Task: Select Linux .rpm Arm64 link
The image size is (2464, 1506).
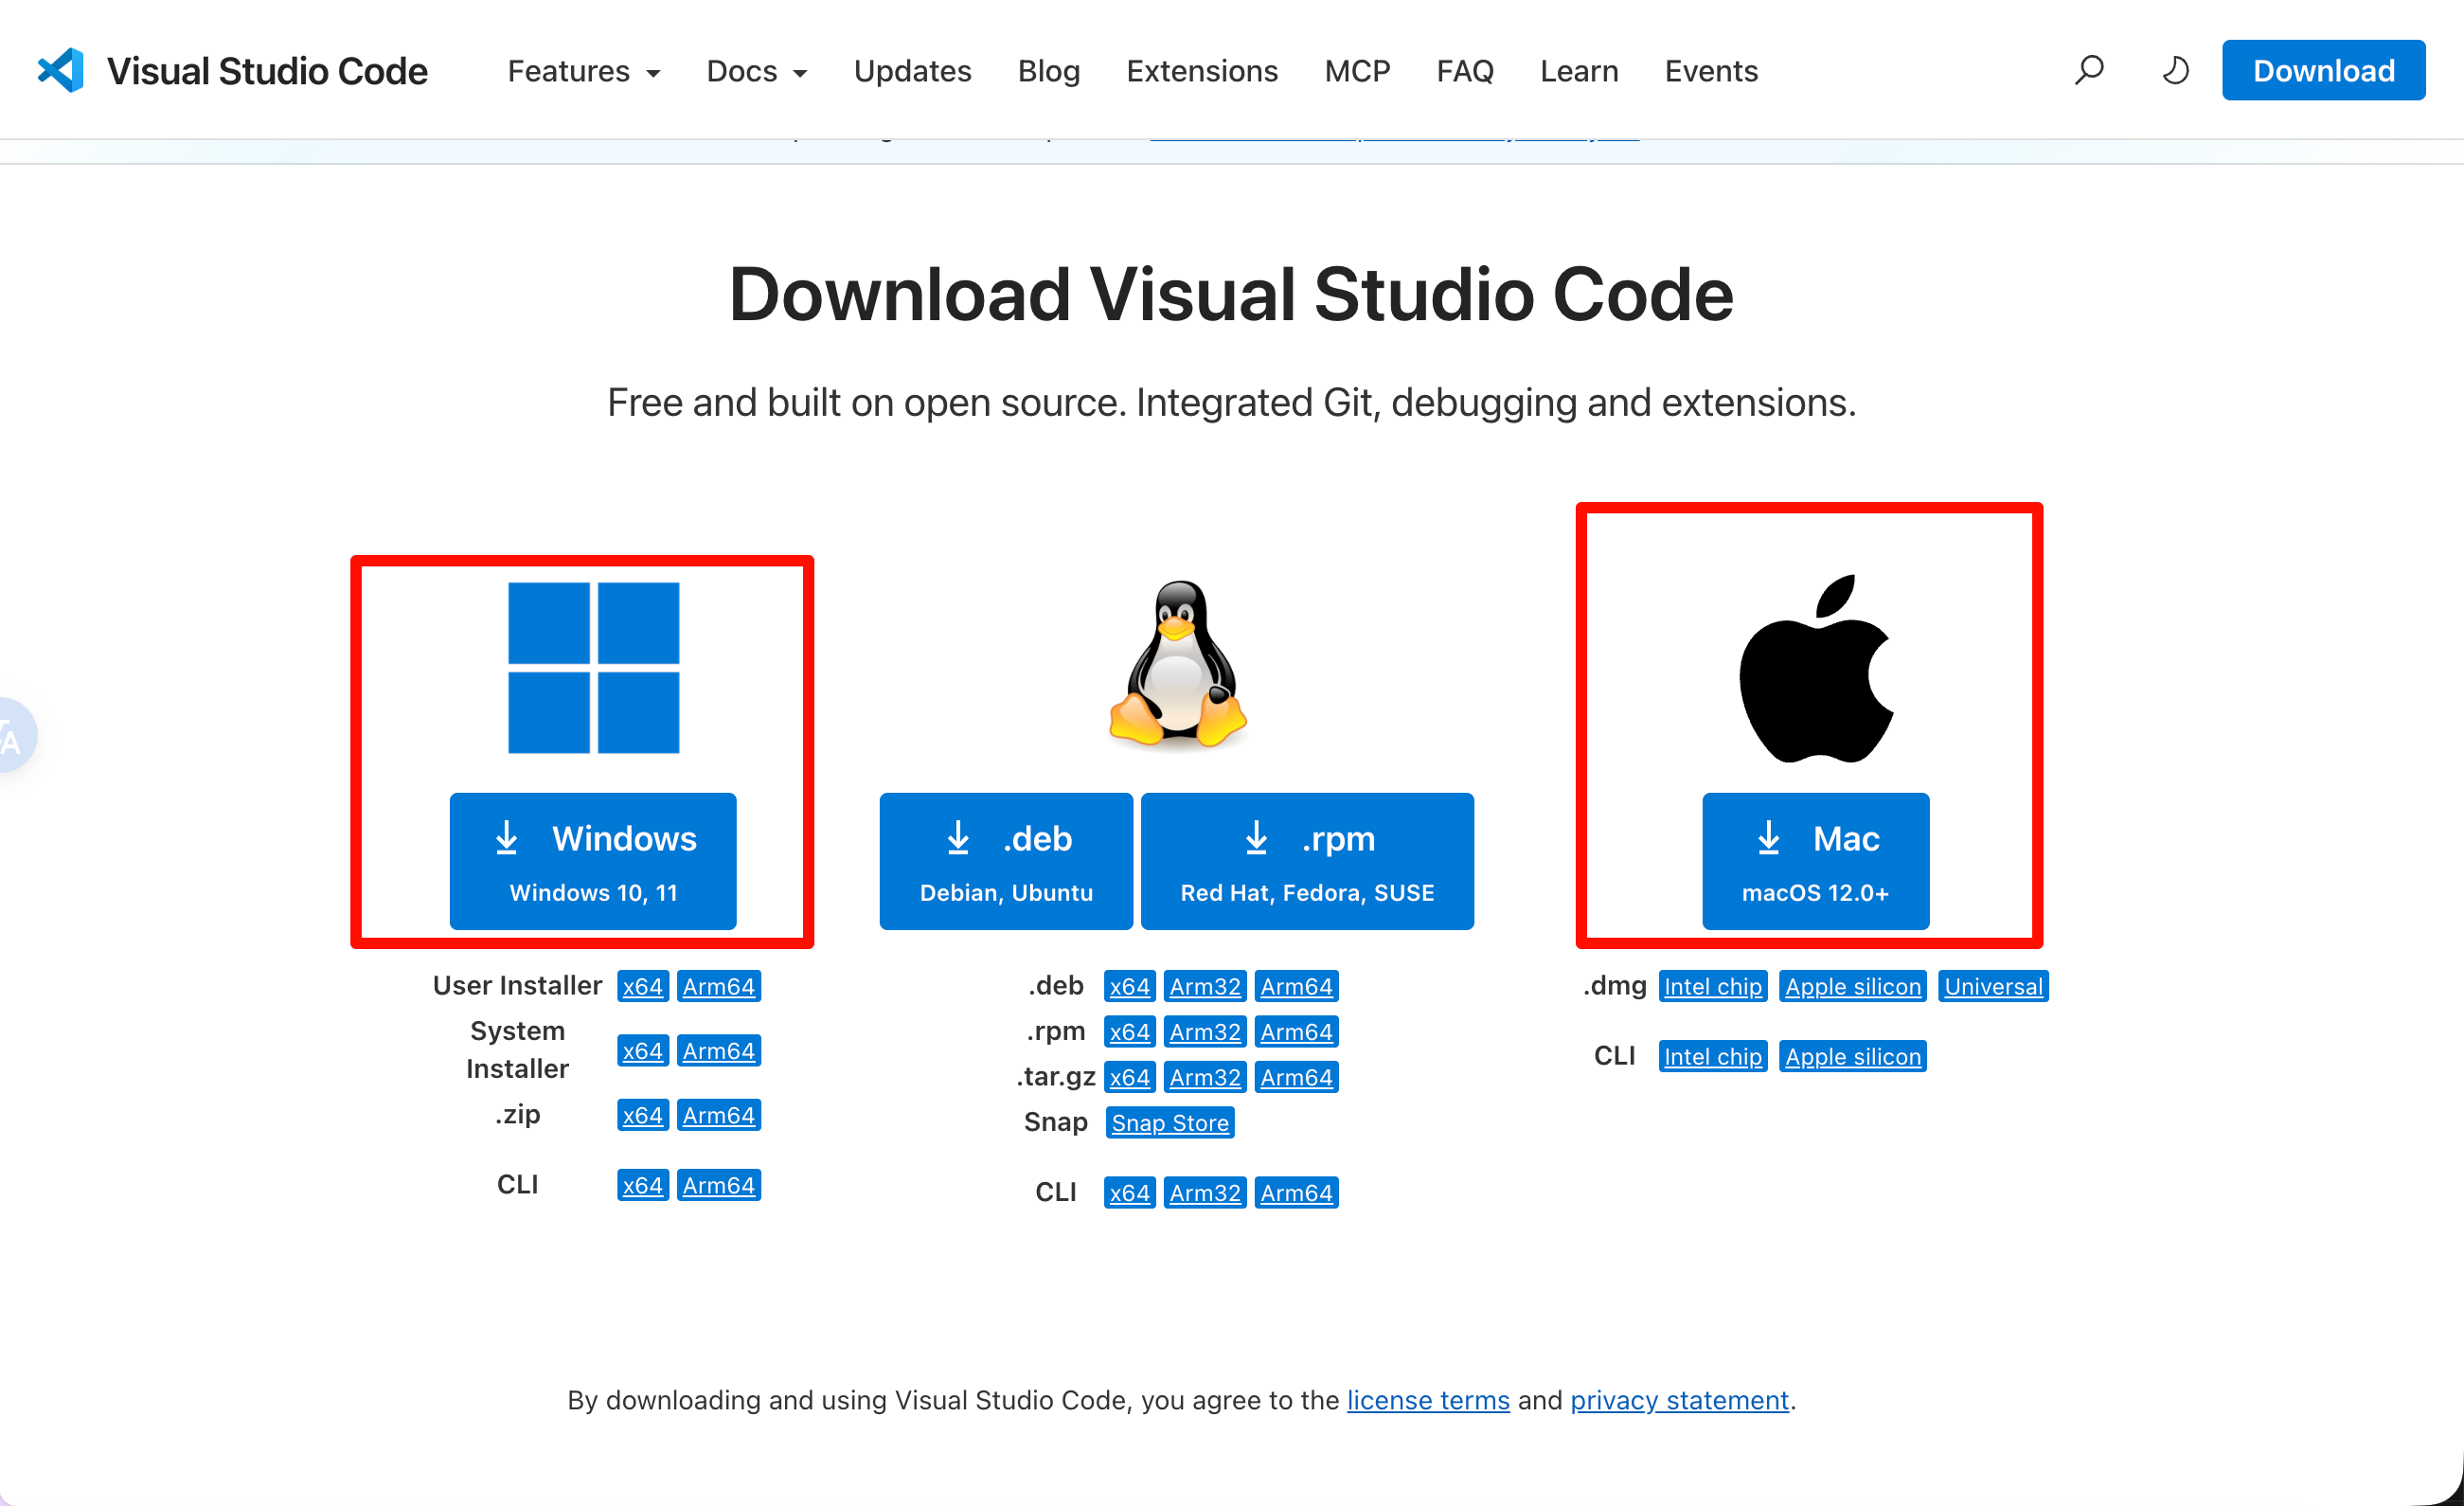Action: click(x=1296, y=1031)
